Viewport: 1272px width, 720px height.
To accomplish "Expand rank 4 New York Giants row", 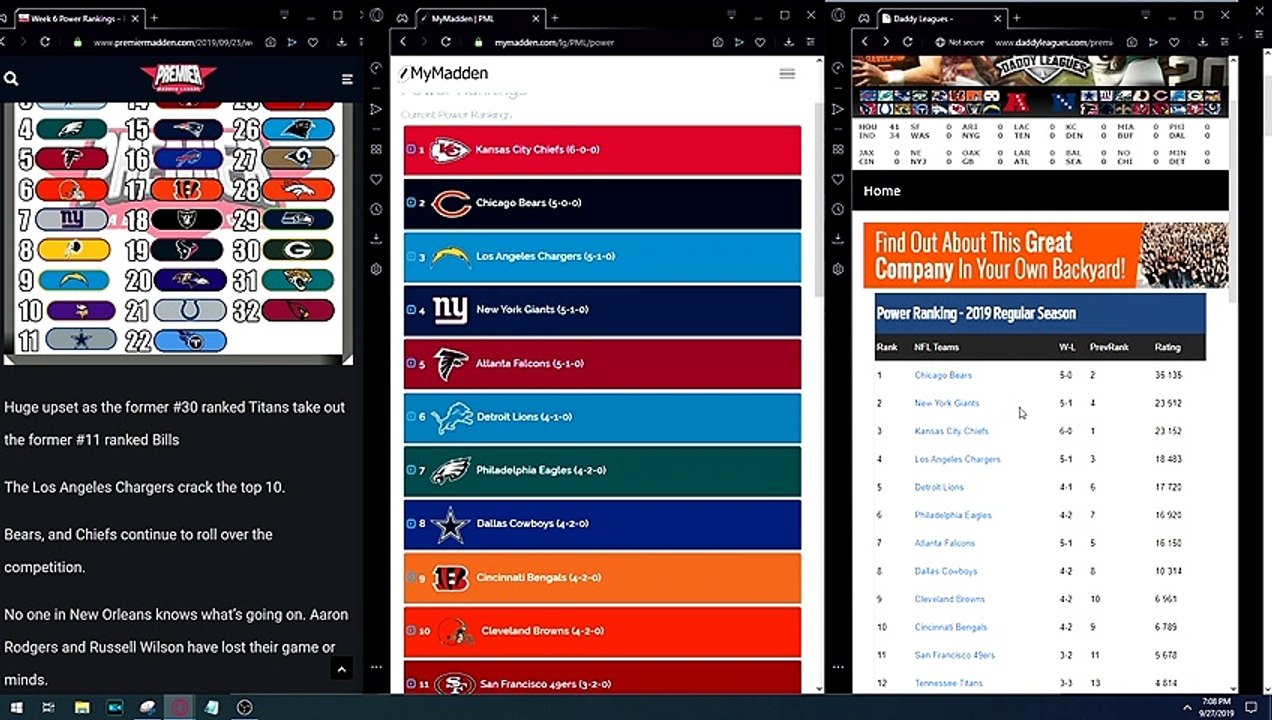I will click(x=411, y=310).
